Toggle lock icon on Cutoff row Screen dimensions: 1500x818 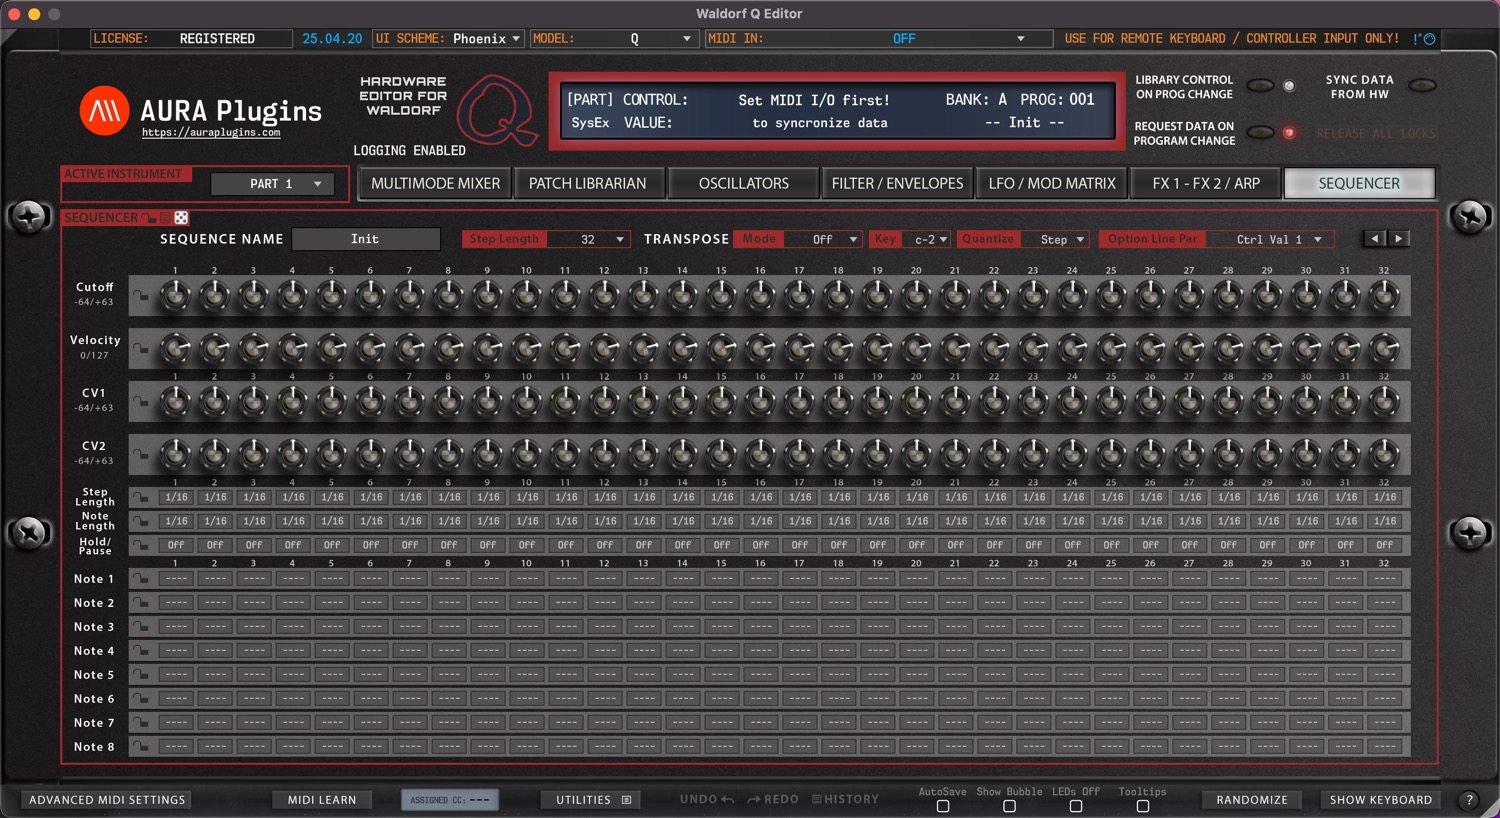tap(141, 295)
